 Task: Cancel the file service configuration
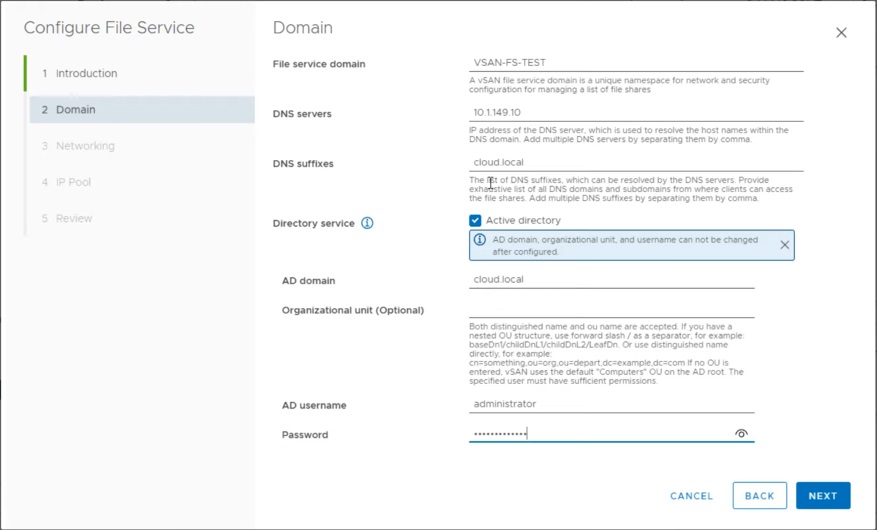(x=691, y=496)
